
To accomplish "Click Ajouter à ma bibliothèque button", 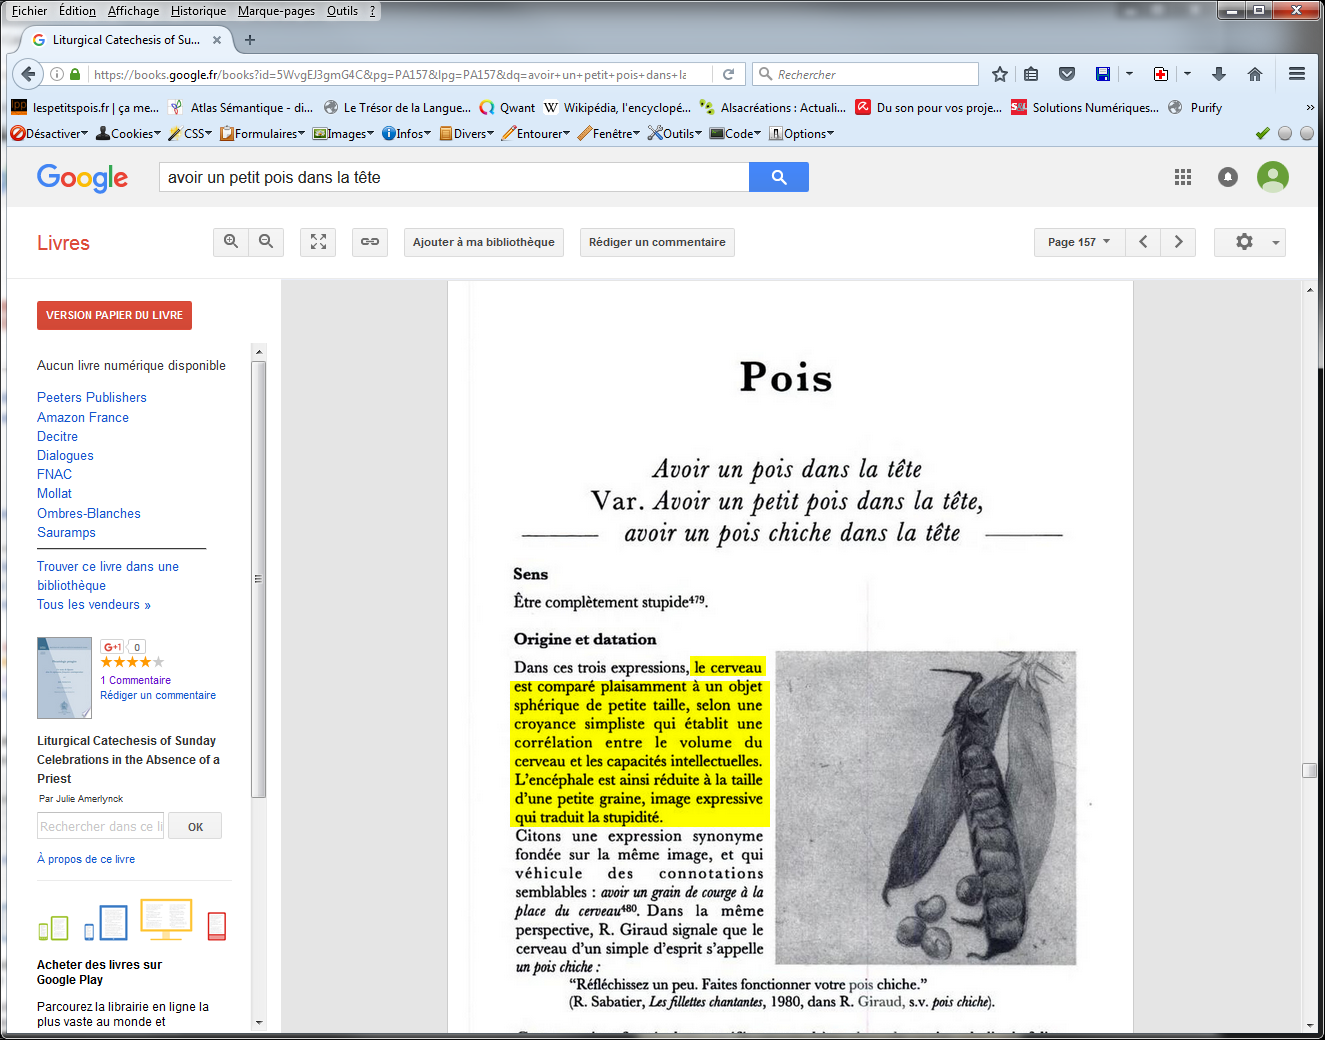I will 483,242.
